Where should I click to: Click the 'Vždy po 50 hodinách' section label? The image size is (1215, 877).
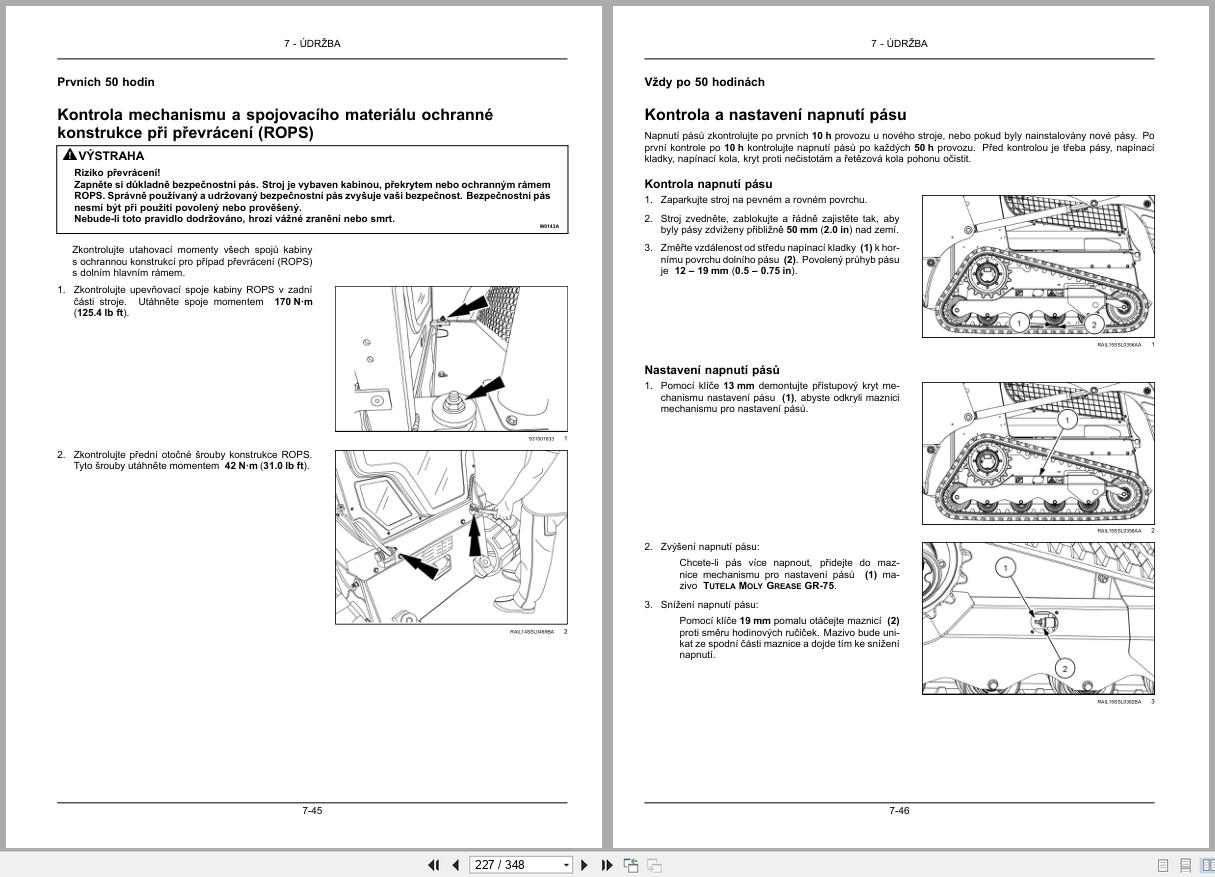coord(705,82)
